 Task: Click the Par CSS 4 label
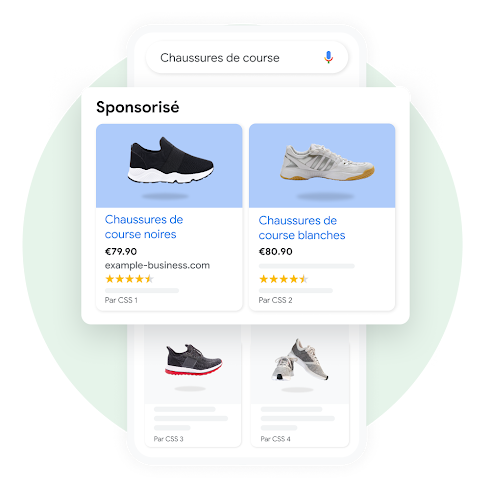tap(275, 439)
